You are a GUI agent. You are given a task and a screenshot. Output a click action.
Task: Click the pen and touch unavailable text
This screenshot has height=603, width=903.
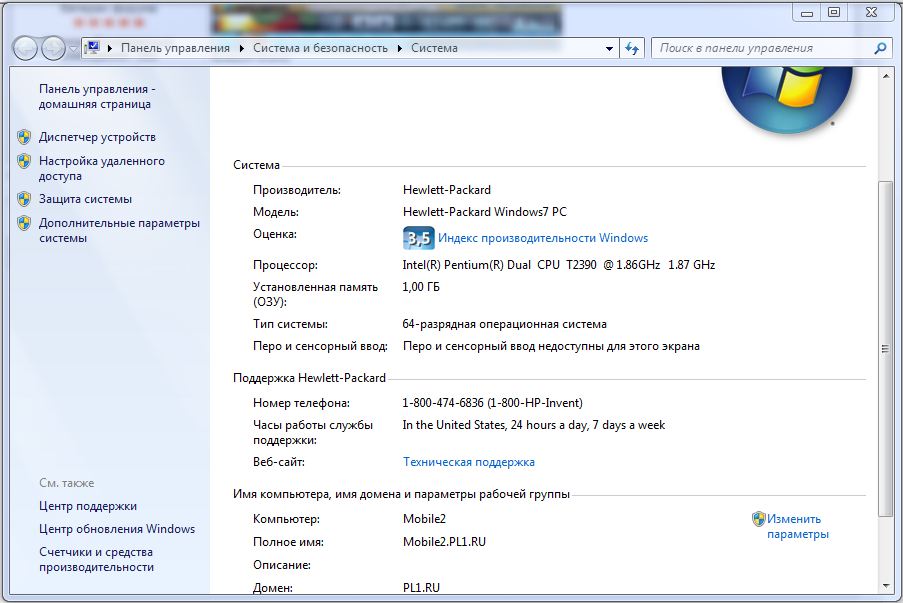[x=552, y=346]
